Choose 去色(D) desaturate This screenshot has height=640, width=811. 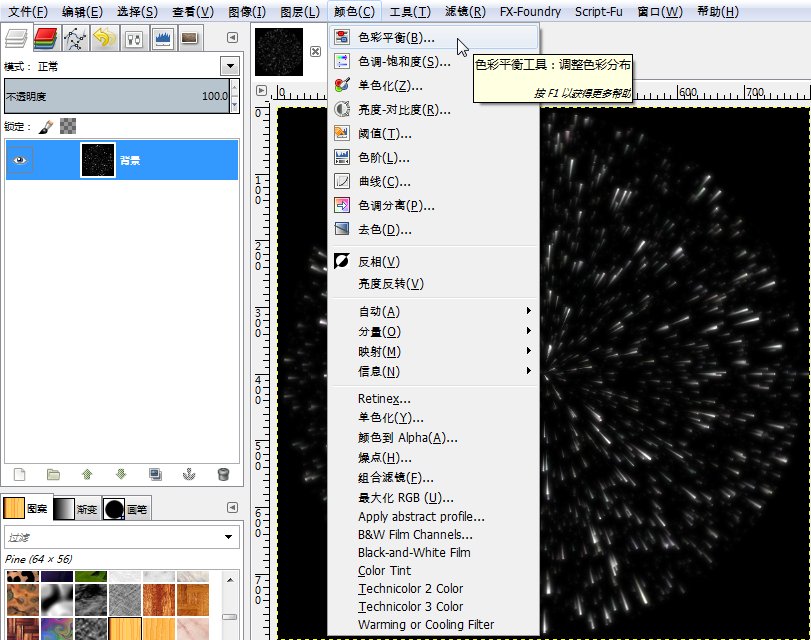[433, 229]
